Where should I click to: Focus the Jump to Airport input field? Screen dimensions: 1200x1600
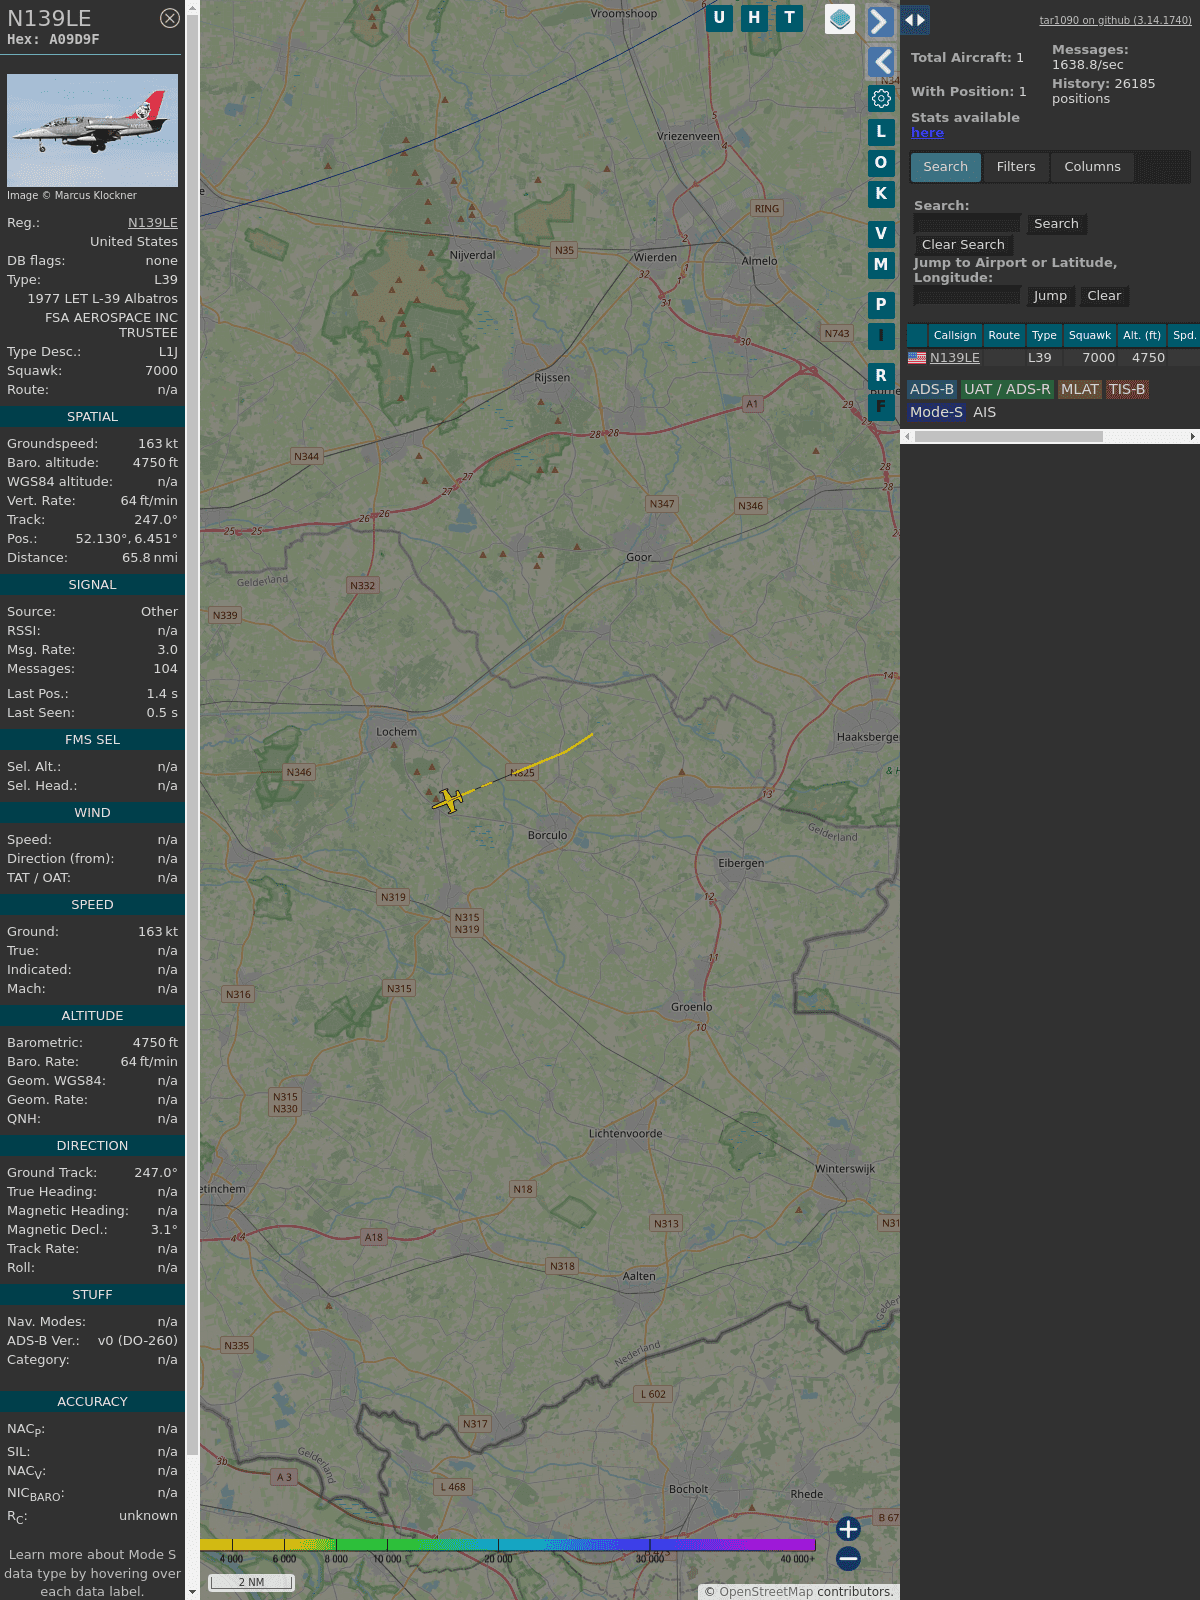click(x=967, y=295)
